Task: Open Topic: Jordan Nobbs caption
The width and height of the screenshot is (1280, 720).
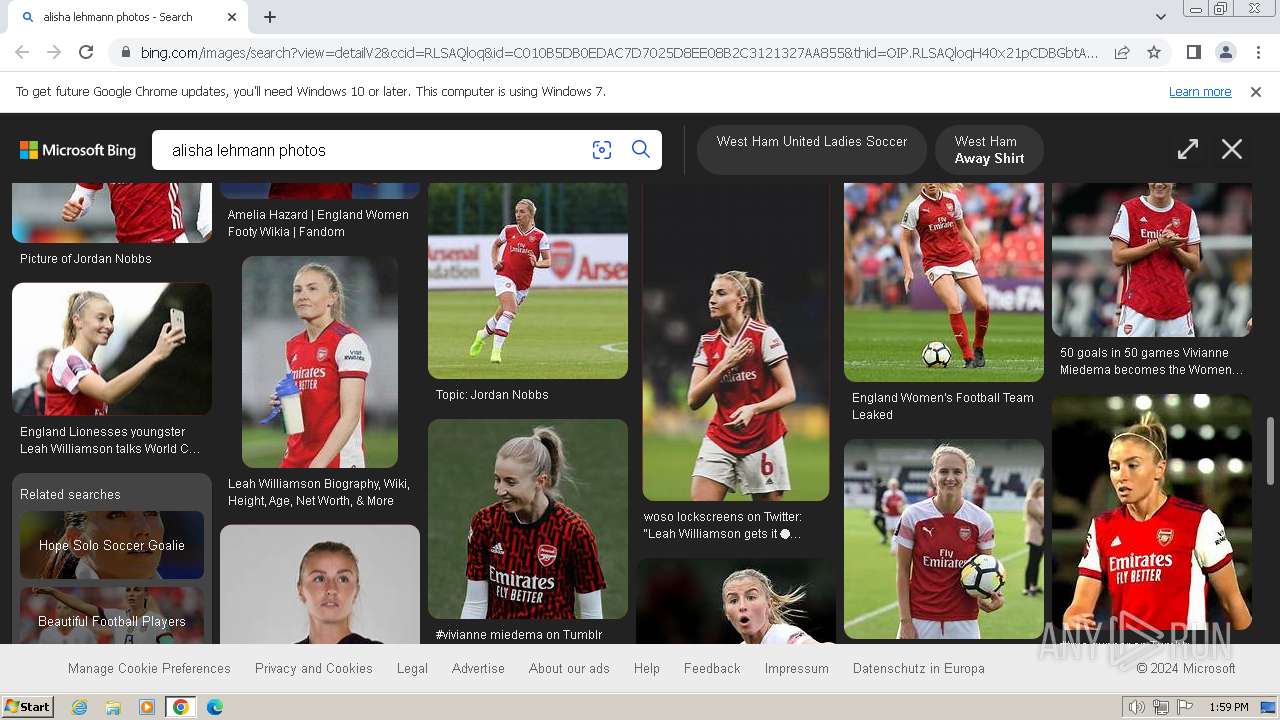Action: click(x=492, y=395)
